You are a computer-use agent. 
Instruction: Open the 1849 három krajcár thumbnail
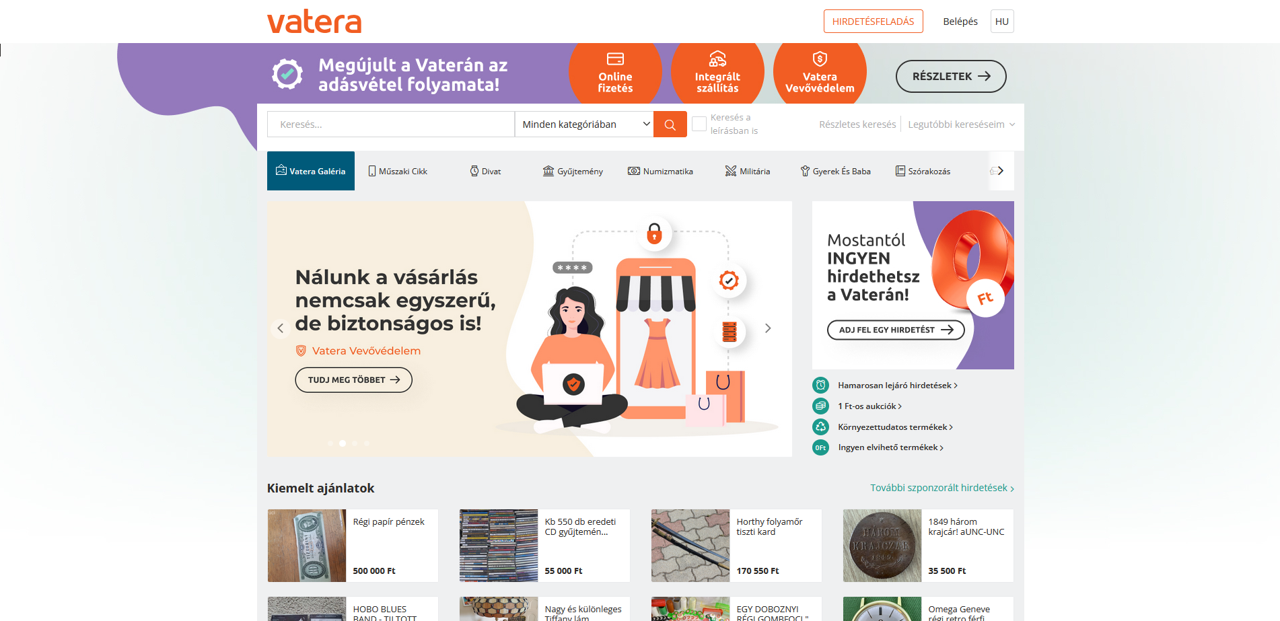[883, 546]
